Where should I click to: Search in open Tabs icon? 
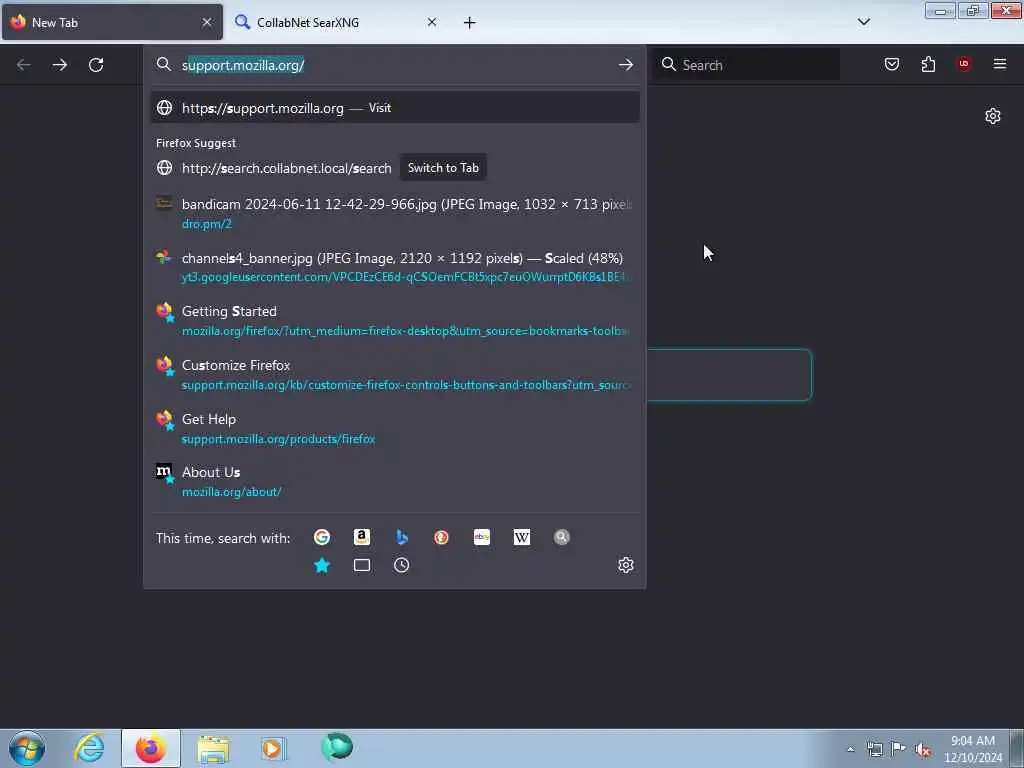coord(362,565)
